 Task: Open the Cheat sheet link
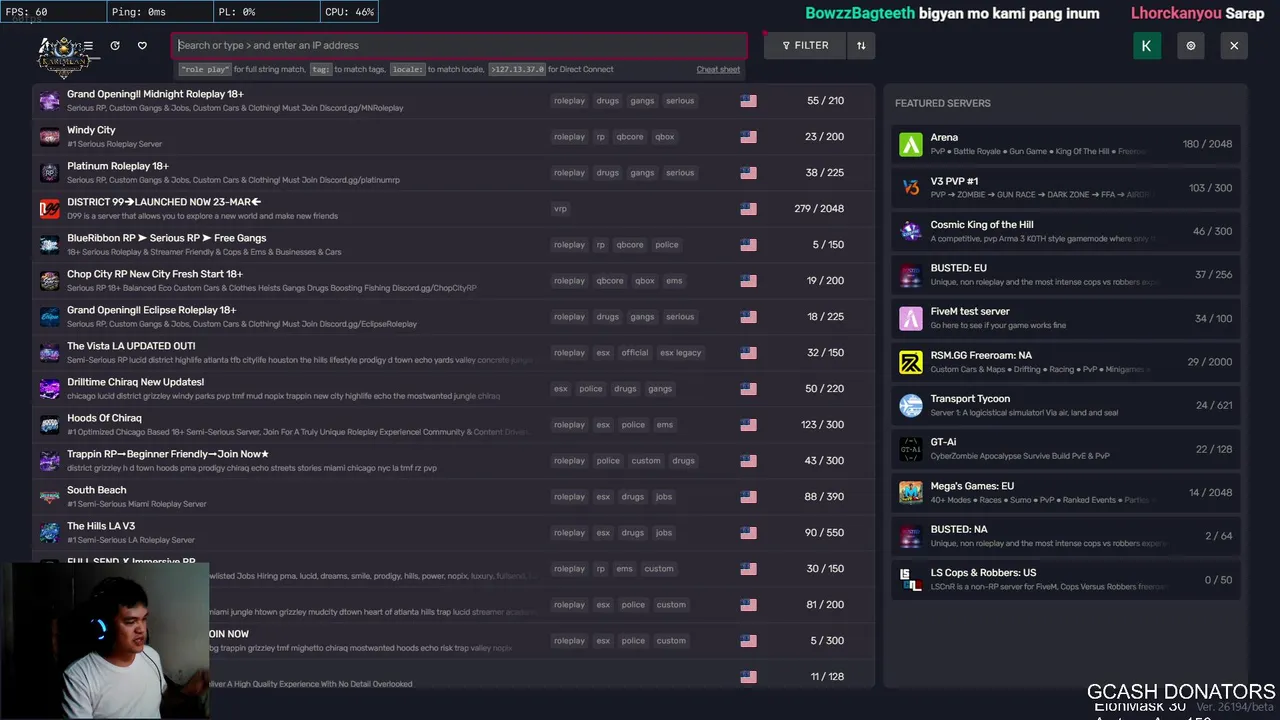718,70
